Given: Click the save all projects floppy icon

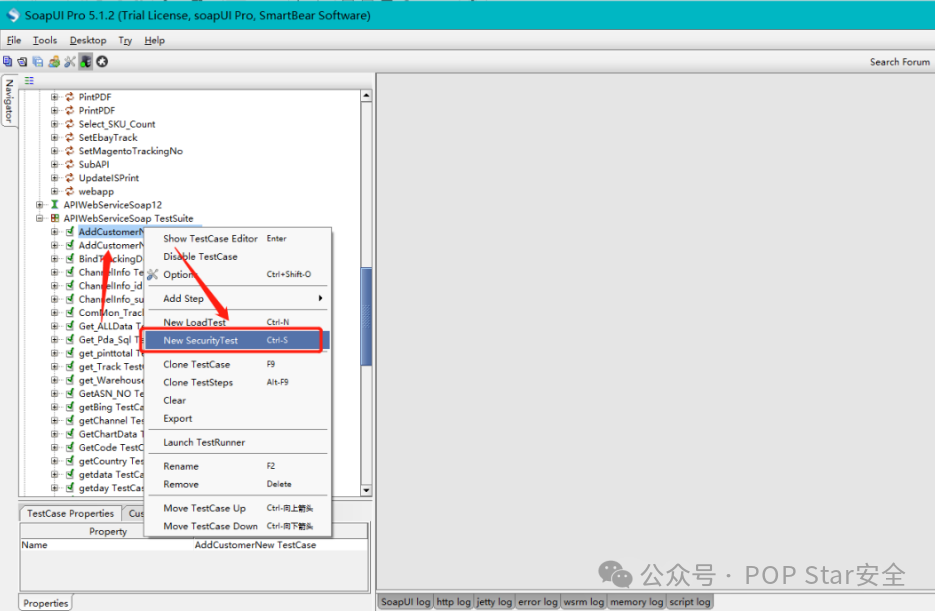Looking at the screenshot, I should 38,61.
